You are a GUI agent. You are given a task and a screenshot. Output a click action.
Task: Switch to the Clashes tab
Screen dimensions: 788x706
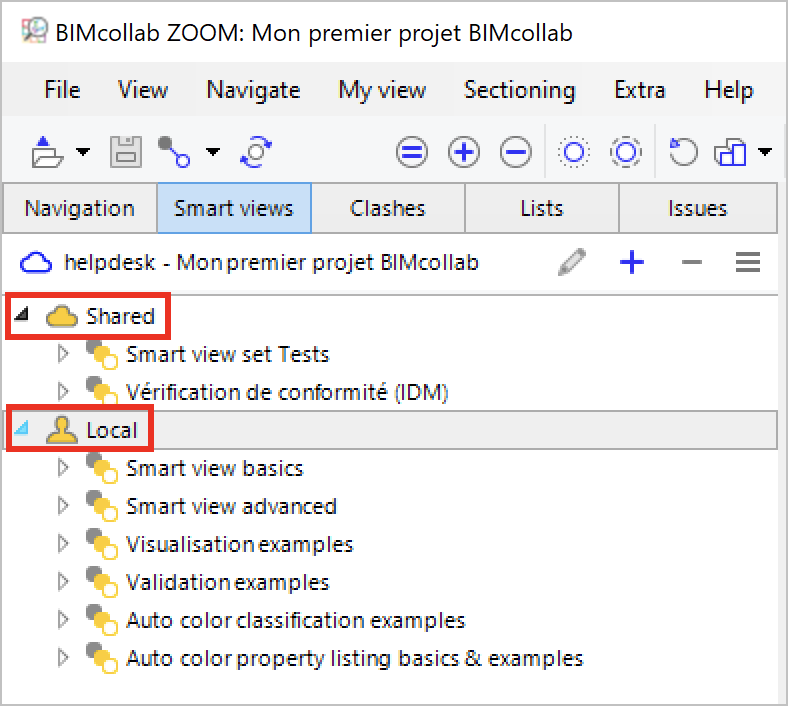387,209
